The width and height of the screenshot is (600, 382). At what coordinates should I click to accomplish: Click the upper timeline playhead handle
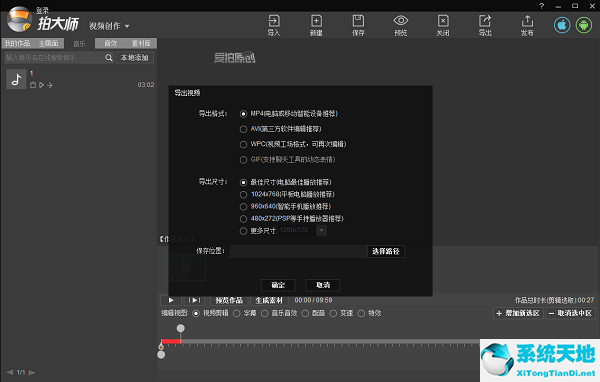click(x=181, y=328)
